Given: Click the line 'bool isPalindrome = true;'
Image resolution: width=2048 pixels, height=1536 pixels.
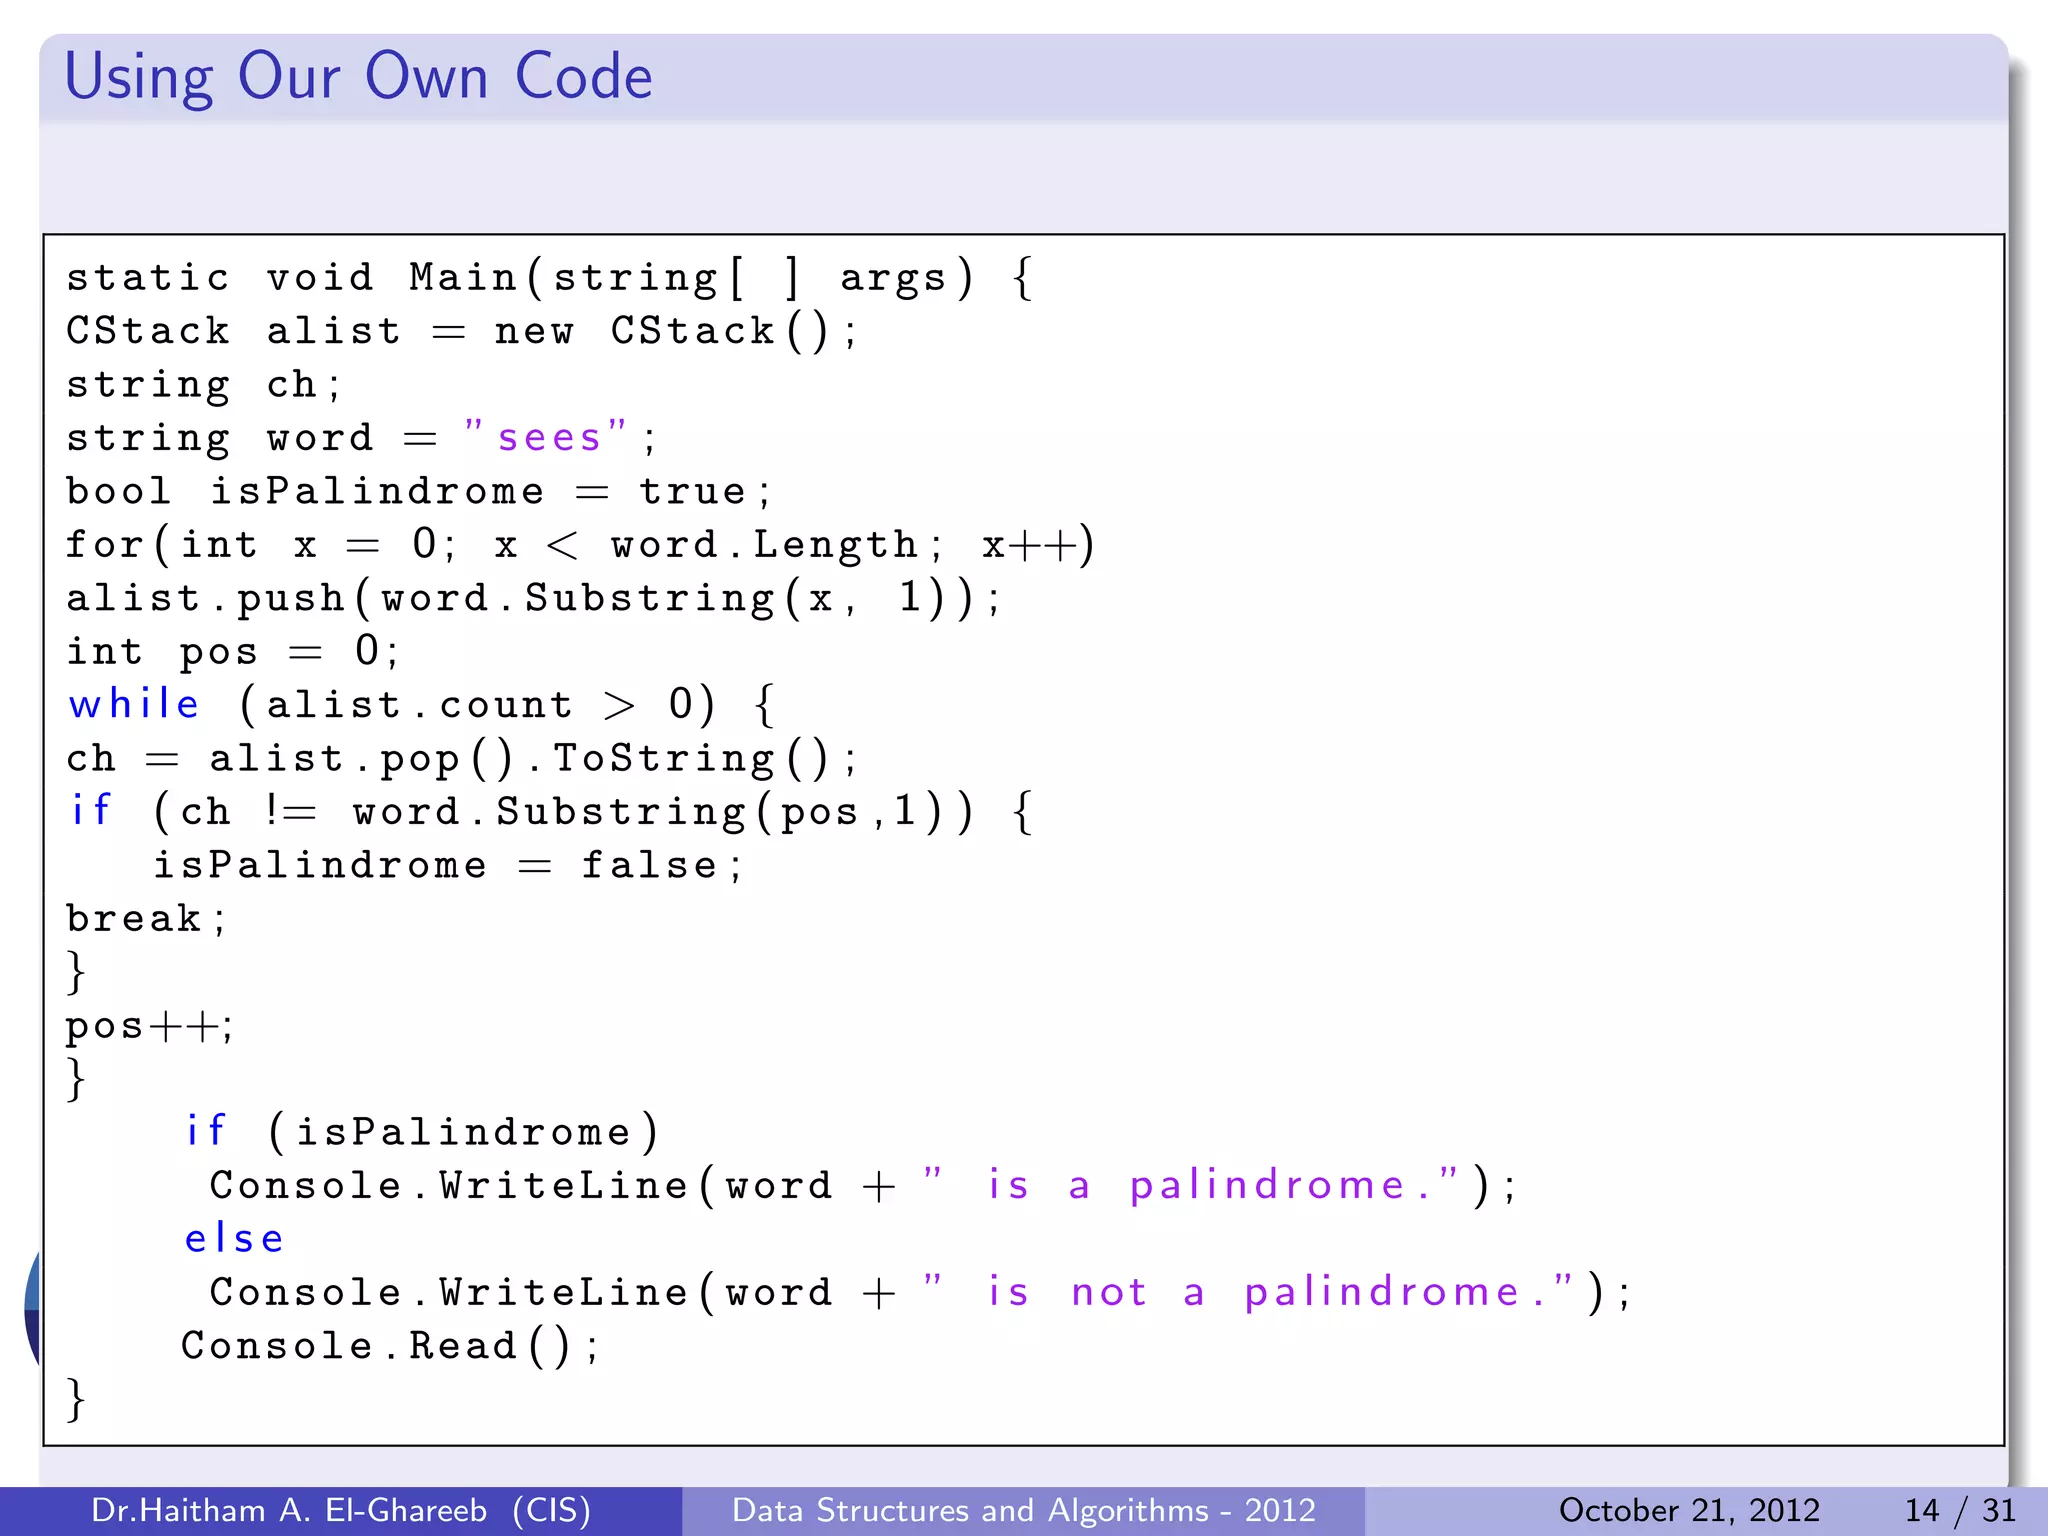Looking at the screenshot, I should pos(419,491).
